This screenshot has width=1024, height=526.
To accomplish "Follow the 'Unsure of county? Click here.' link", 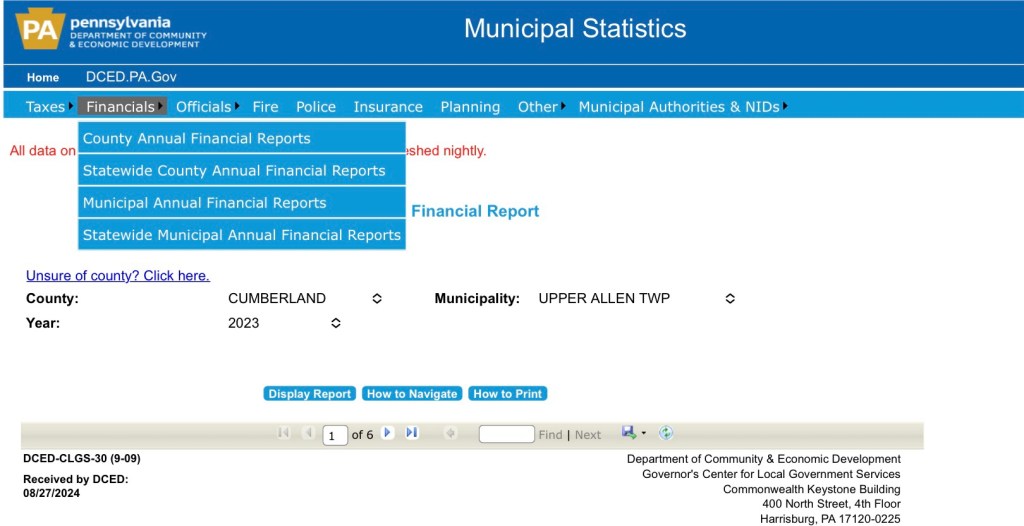I will (x=118, y=275).
